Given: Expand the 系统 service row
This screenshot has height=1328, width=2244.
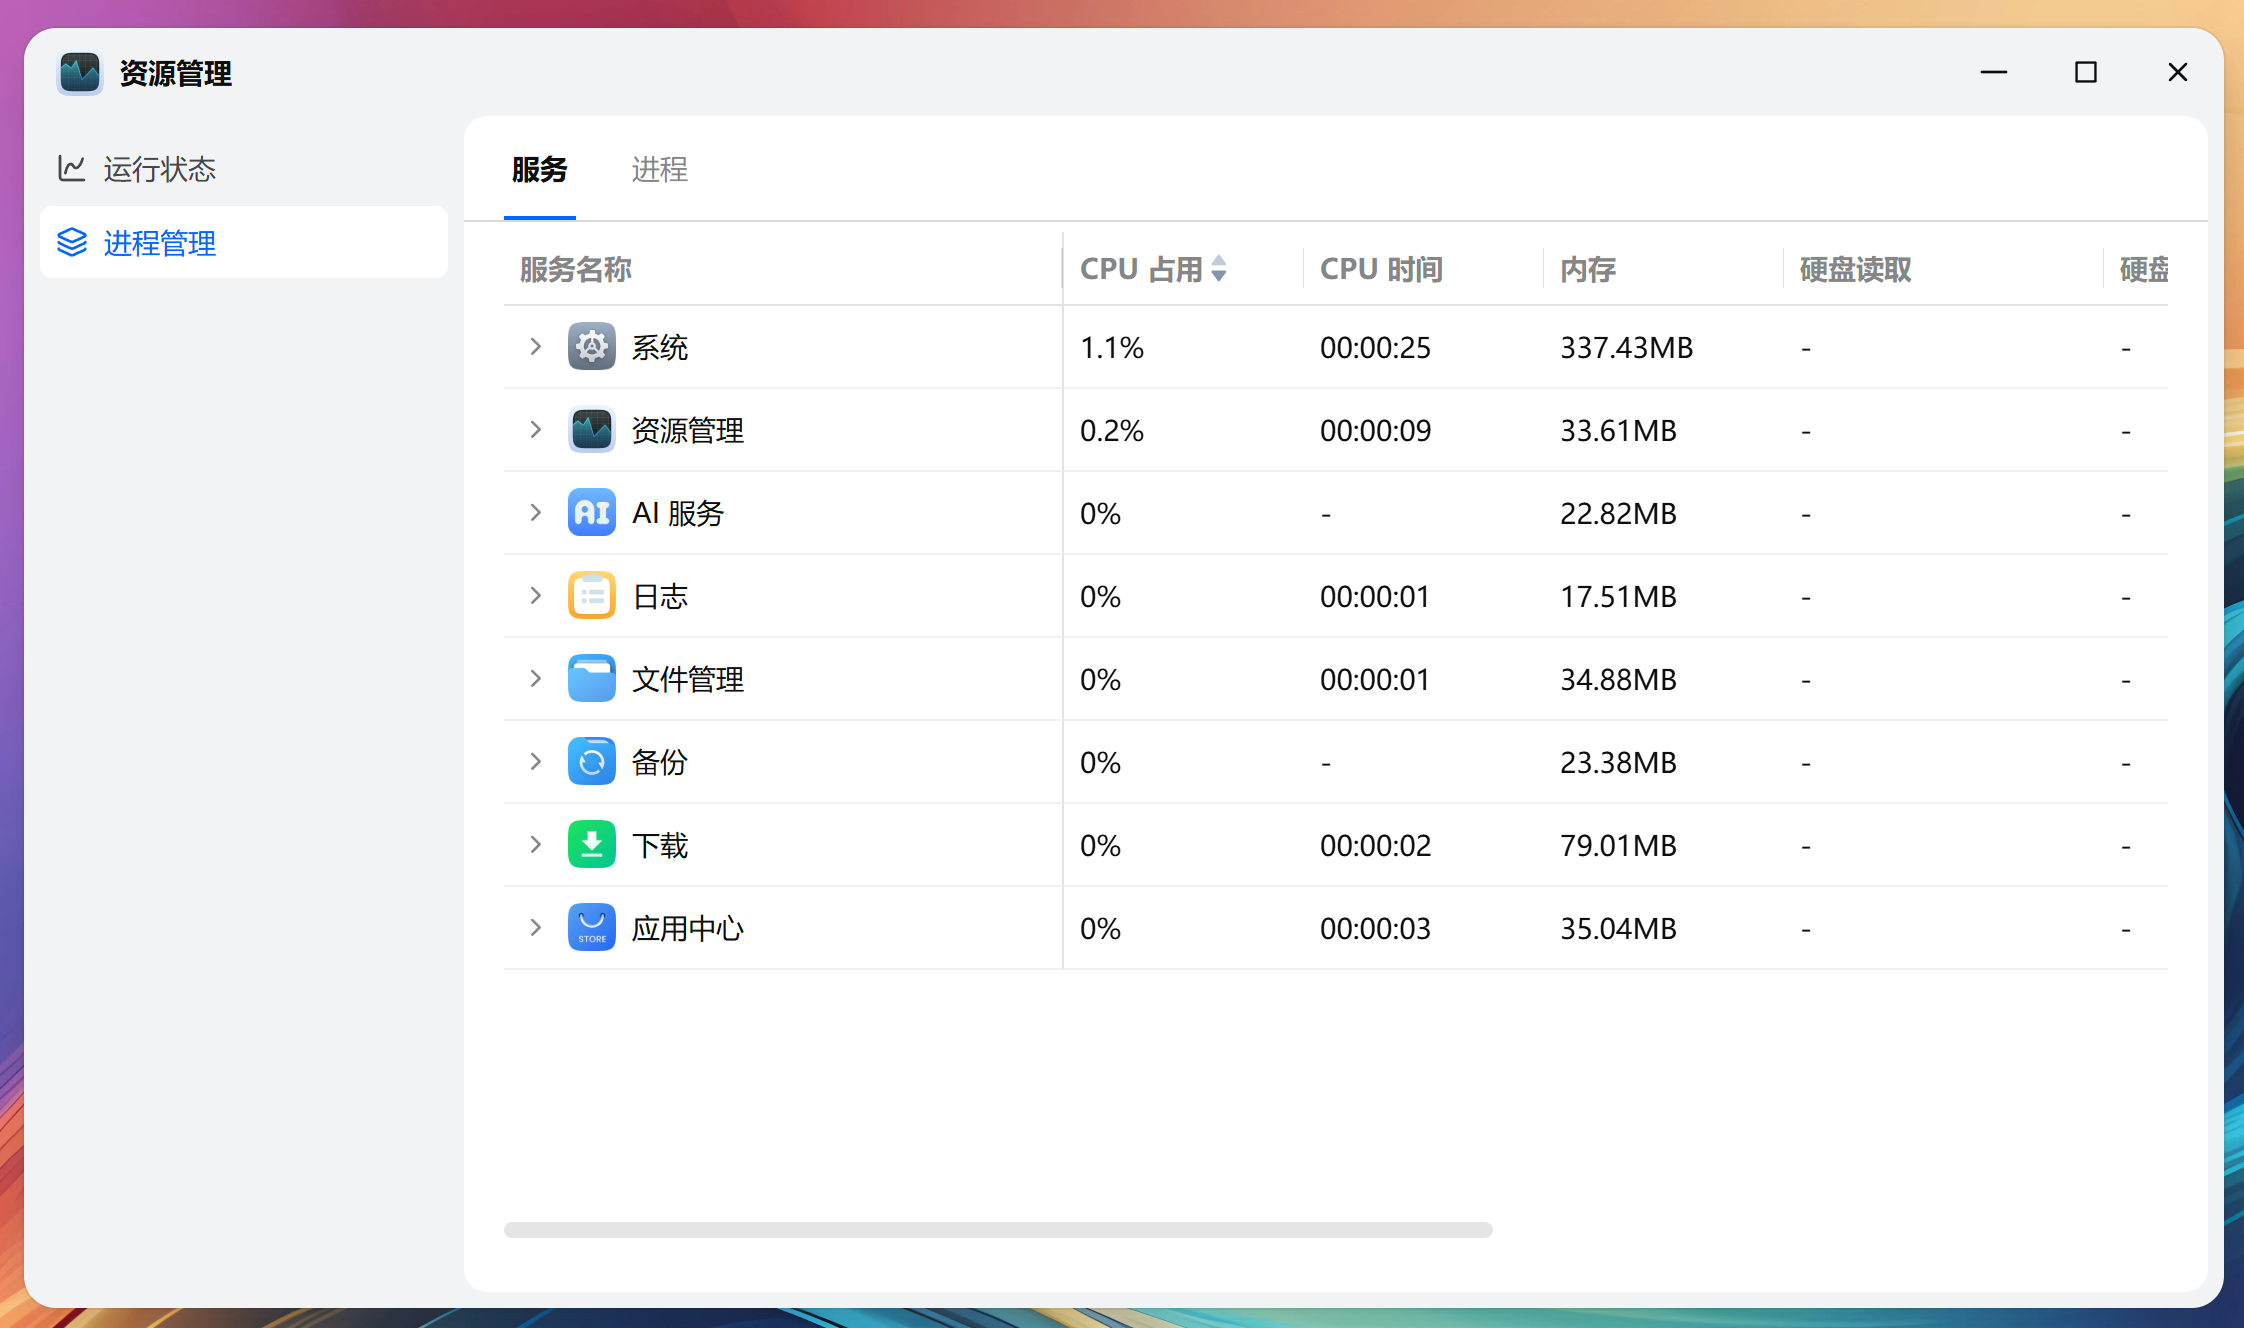Looking at the screenshot, I should point(535,346).
